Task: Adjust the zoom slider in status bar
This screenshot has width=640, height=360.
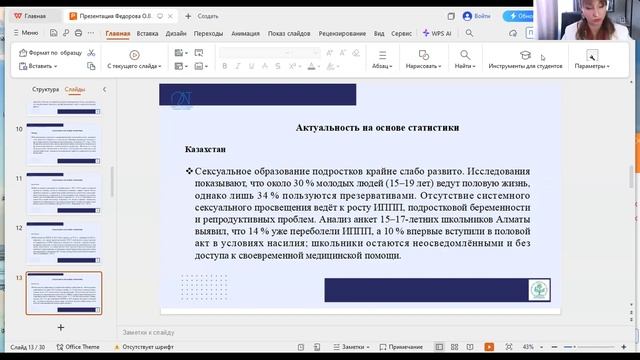Action: [x=589, y=347]
